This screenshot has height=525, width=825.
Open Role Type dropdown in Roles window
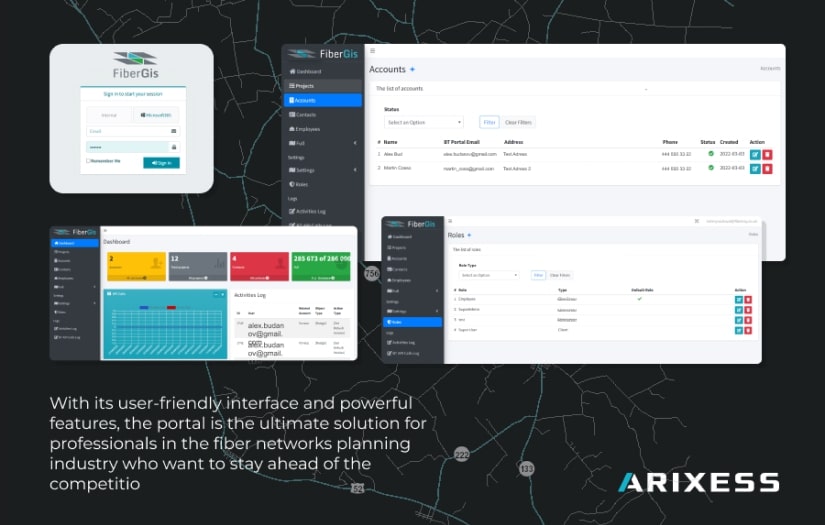pyautogui.click(x=489, y=275)
